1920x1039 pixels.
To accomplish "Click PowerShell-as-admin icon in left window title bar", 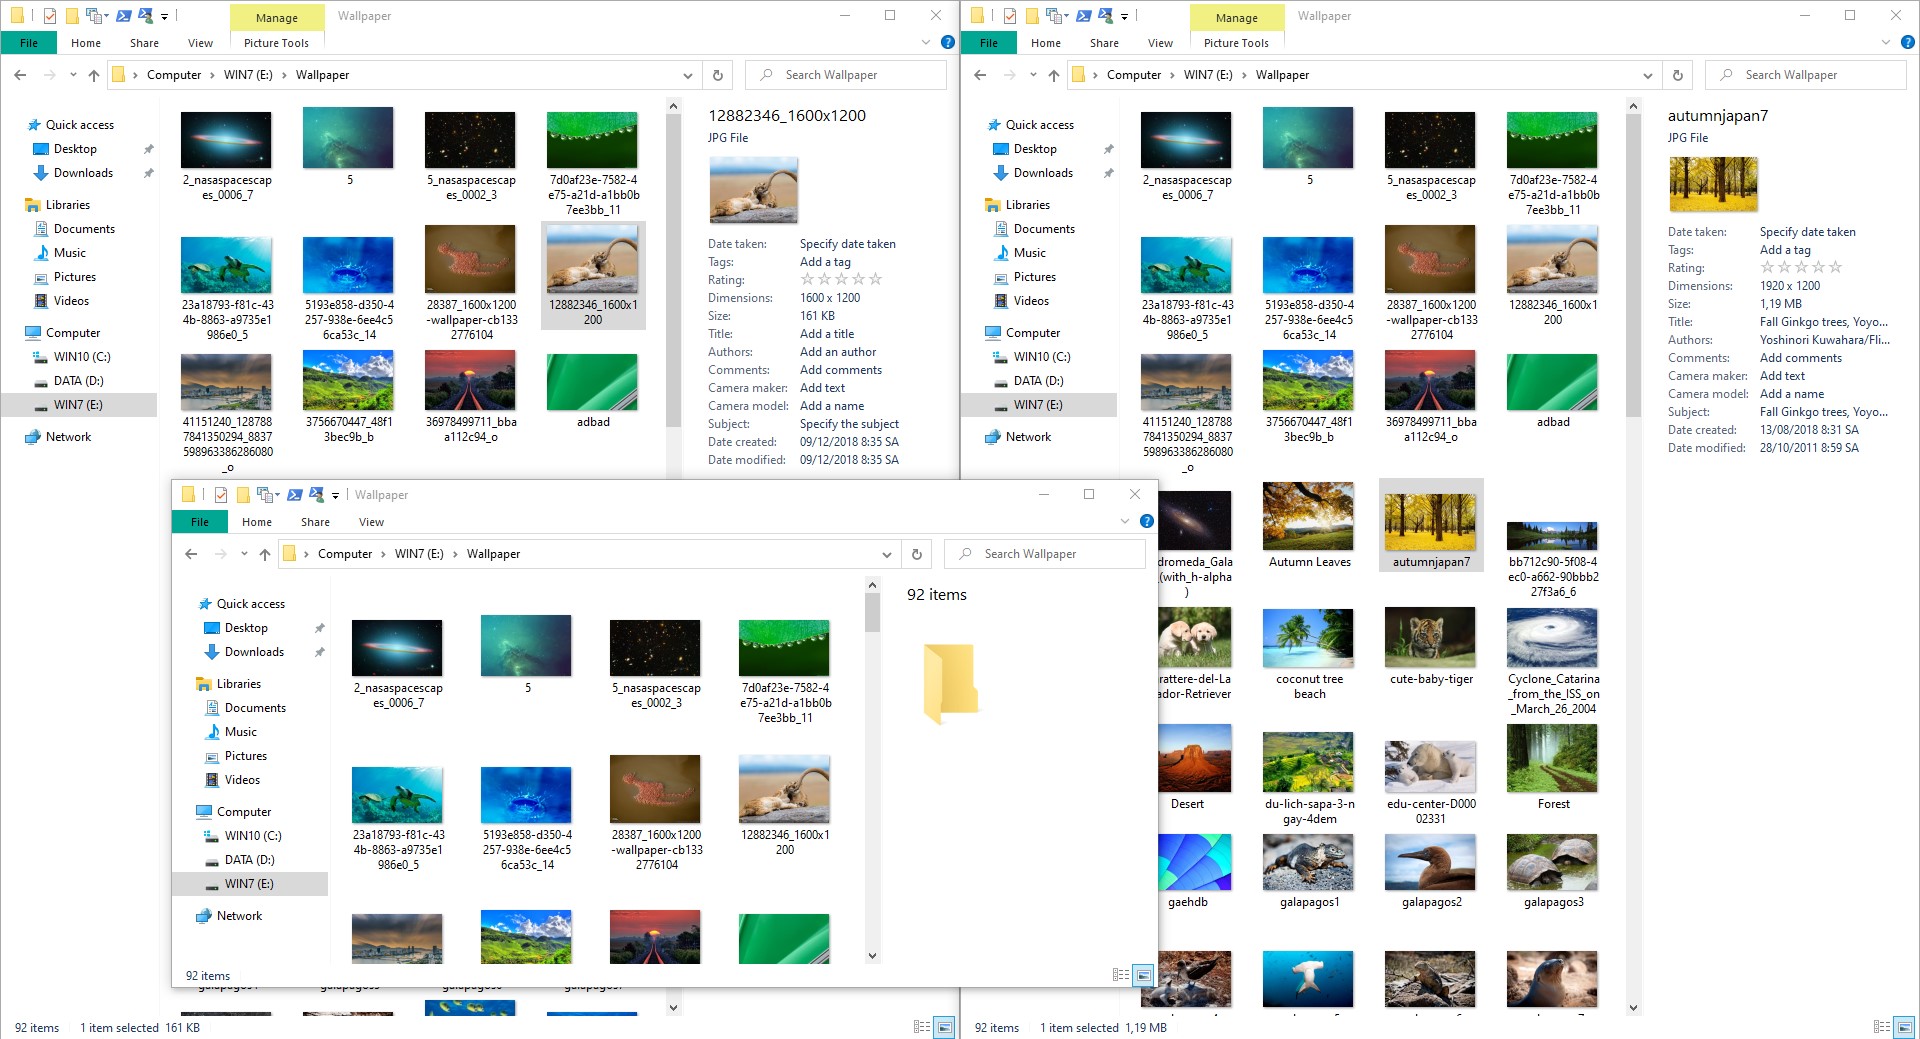I will tap(146, 16).
